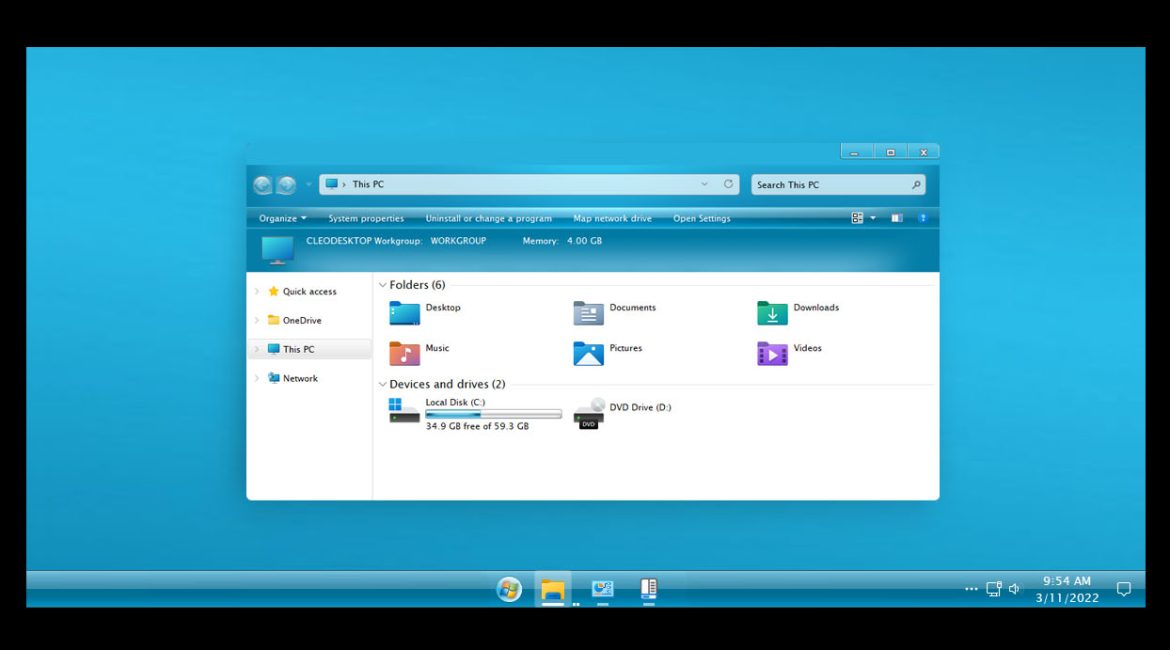
Task: Select Local Disk (C:) capacity bar
Action: click(493, 414)
